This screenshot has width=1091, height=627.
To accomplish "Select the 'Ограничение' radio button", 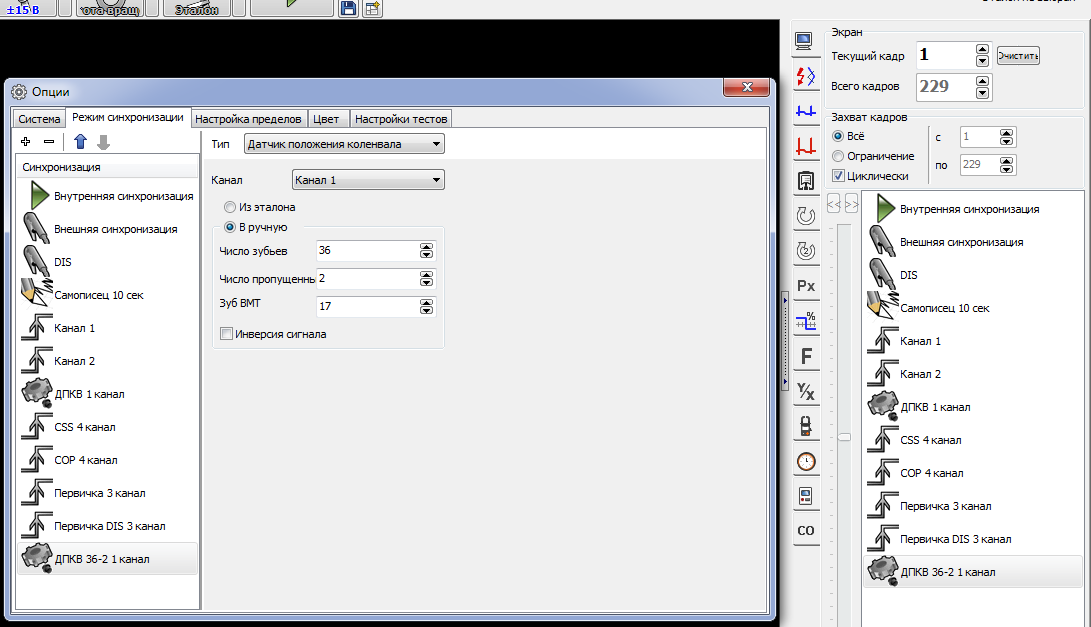I will coord(838,157).
